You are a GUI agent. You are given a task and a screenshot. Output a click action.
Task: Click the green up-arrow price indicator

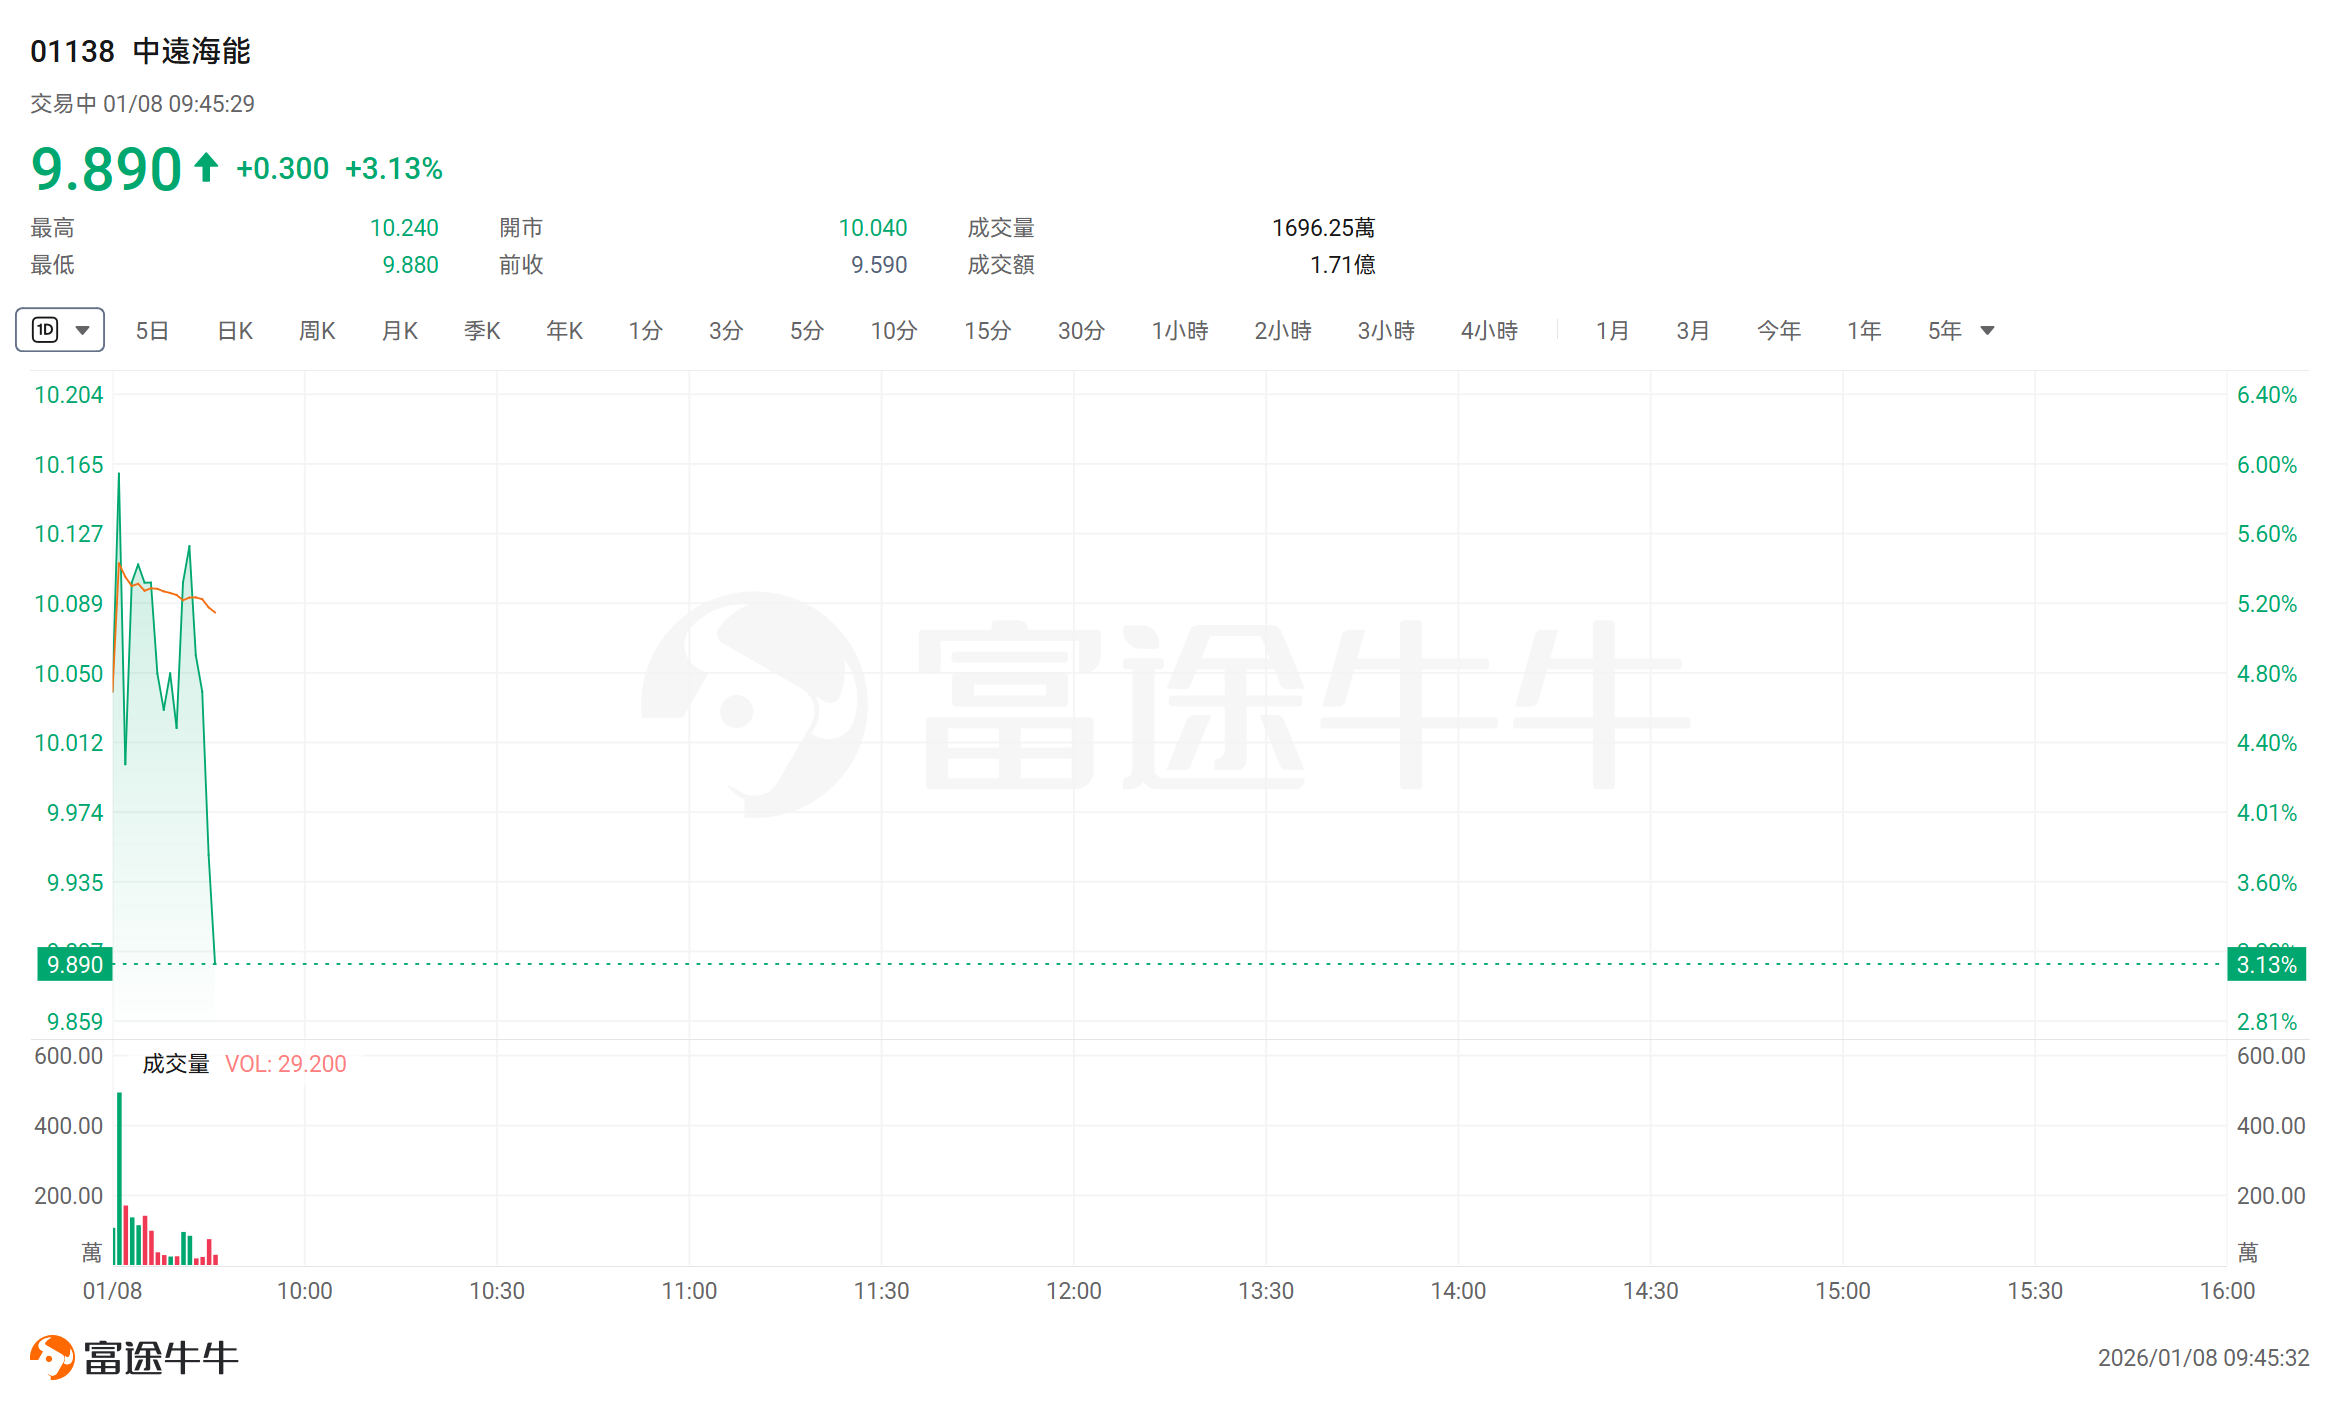206,167
